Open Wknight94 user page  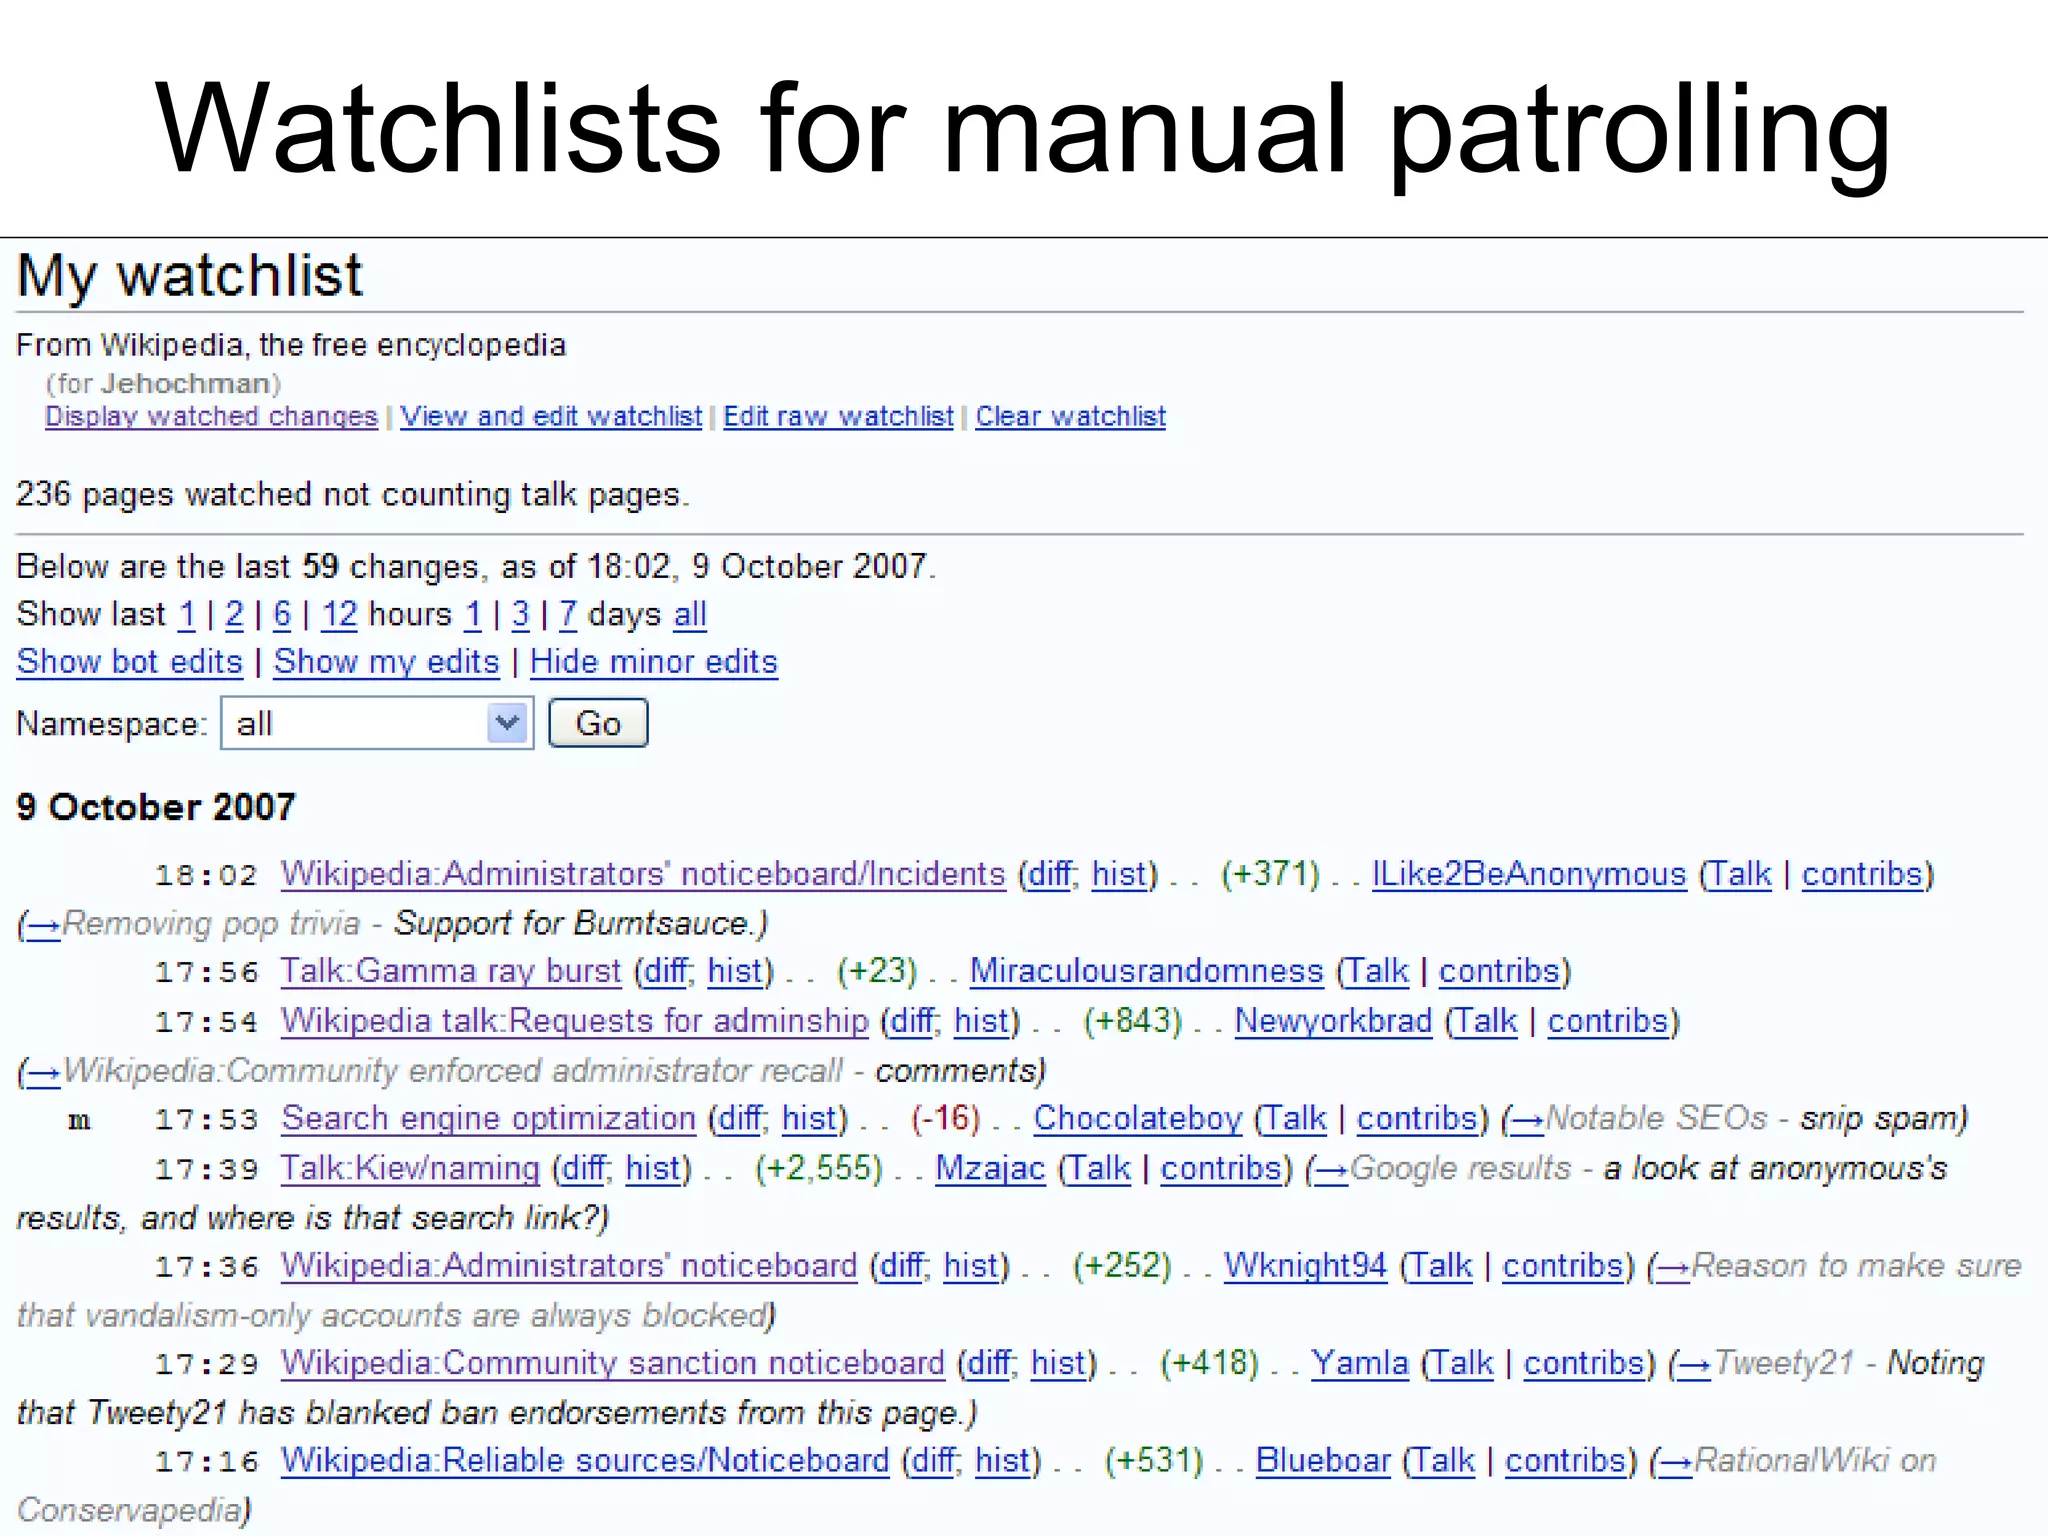pos(1306,1265)
